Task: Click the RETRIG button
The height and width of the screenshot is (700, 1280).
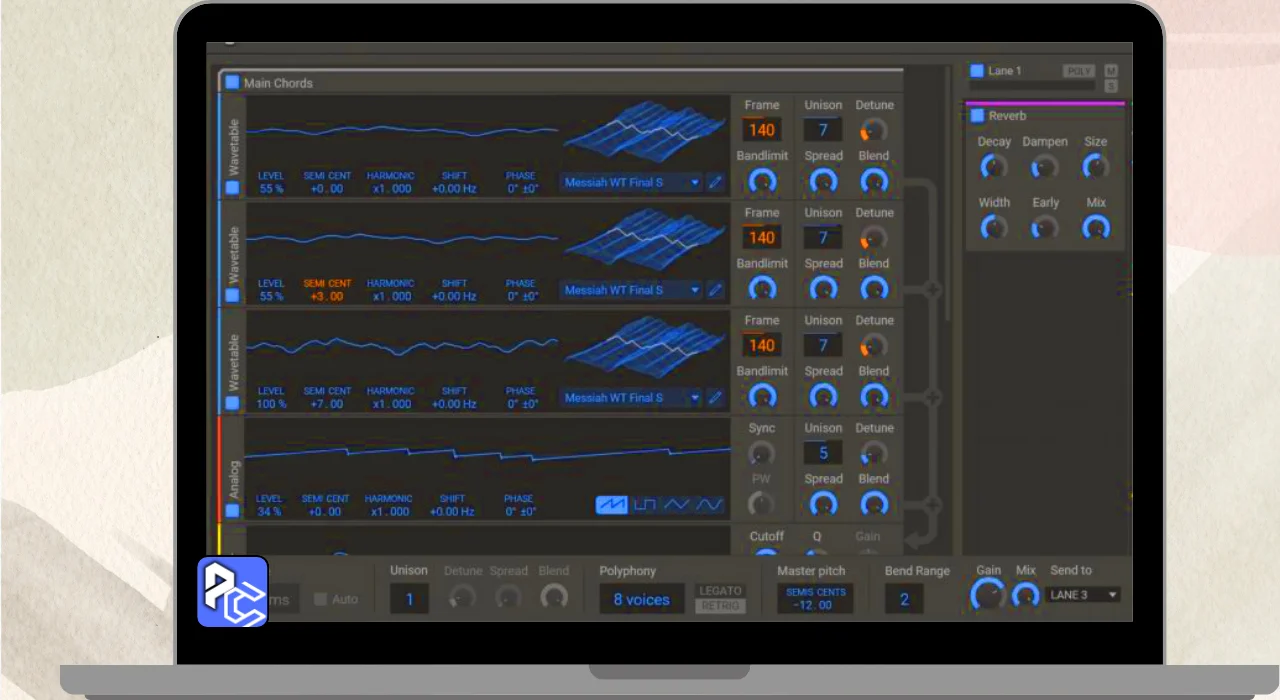Action: [721, 606]
